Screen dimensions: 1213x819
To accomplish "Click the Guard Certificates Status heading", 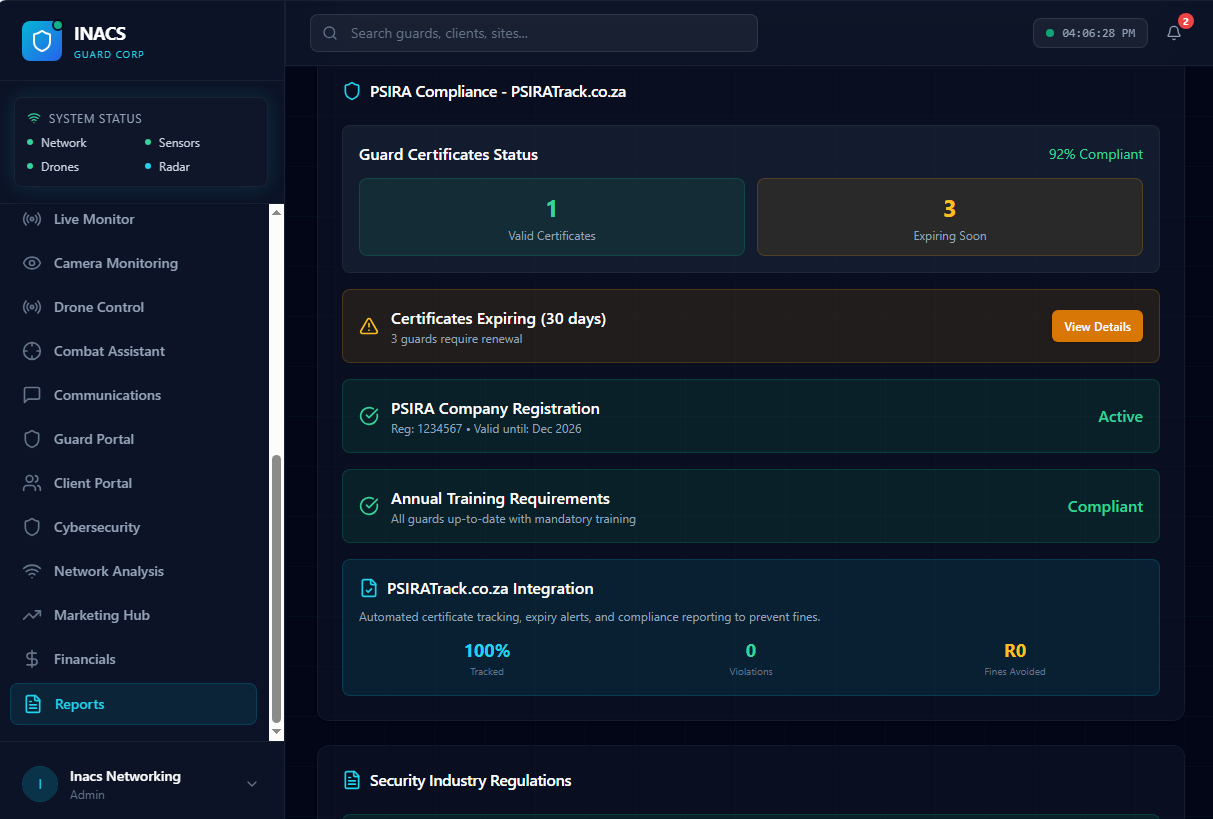I will click(448, 155).
